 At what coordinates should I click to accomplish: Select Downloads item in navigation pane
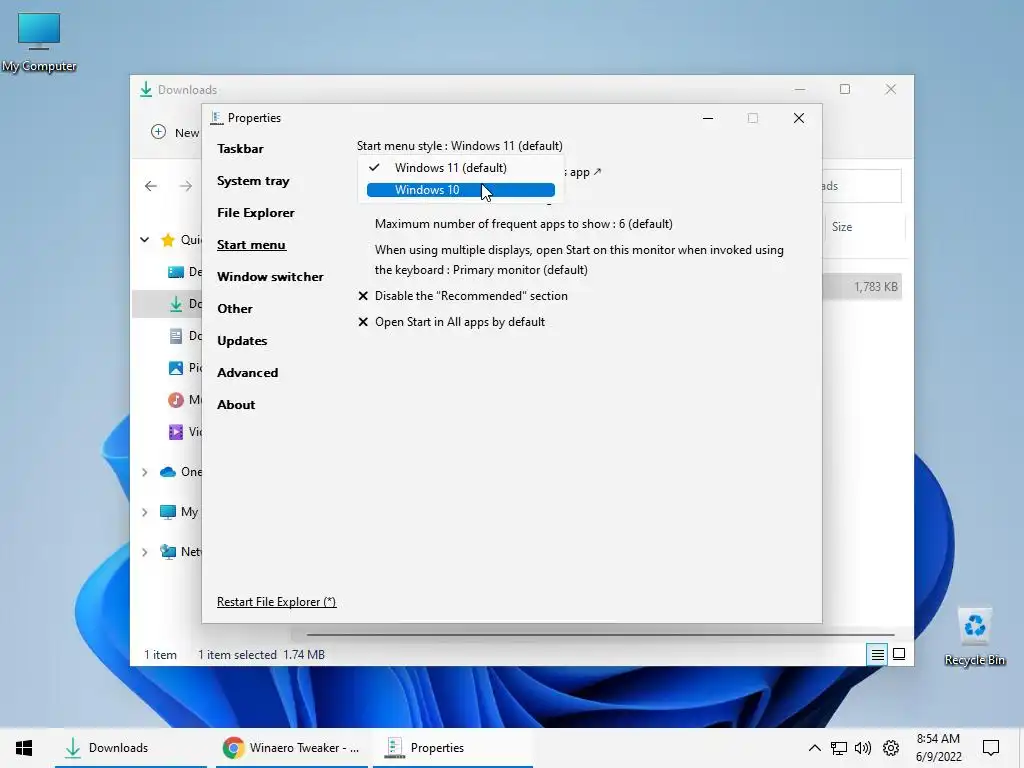(168, 304)
